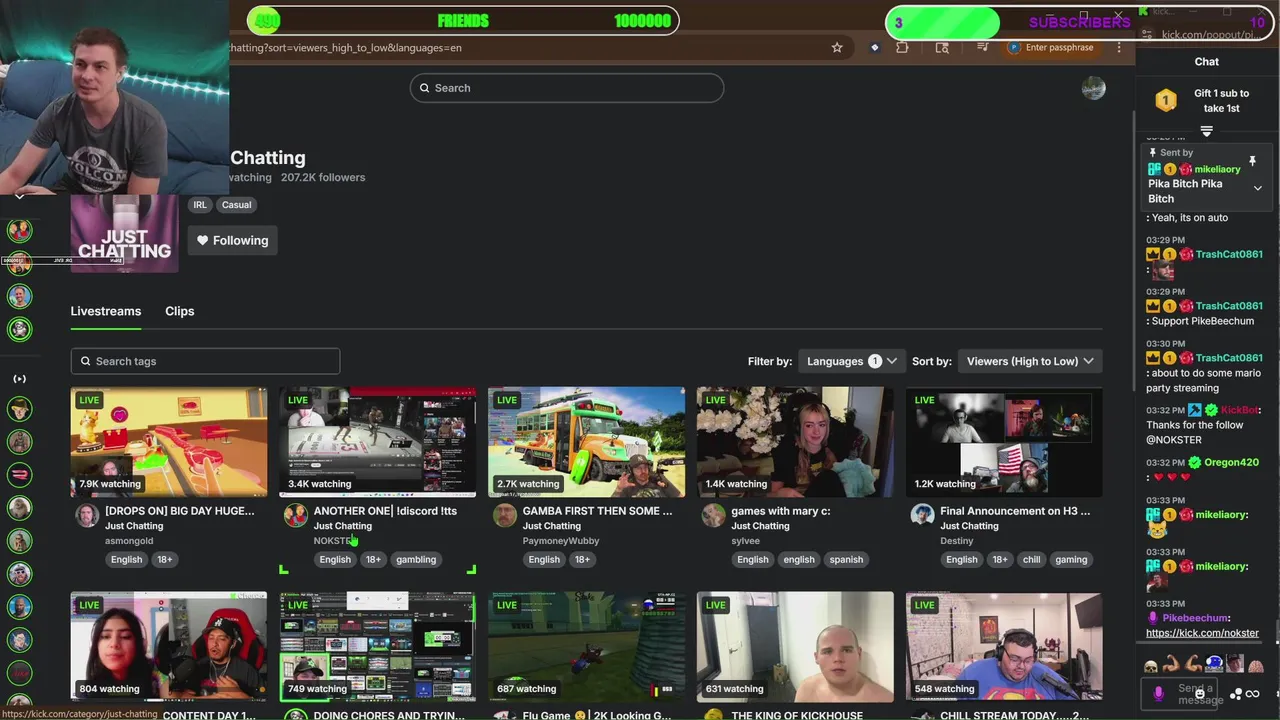
Task: Click the three-circles icon in chat input row
Action: point(1237,694)
